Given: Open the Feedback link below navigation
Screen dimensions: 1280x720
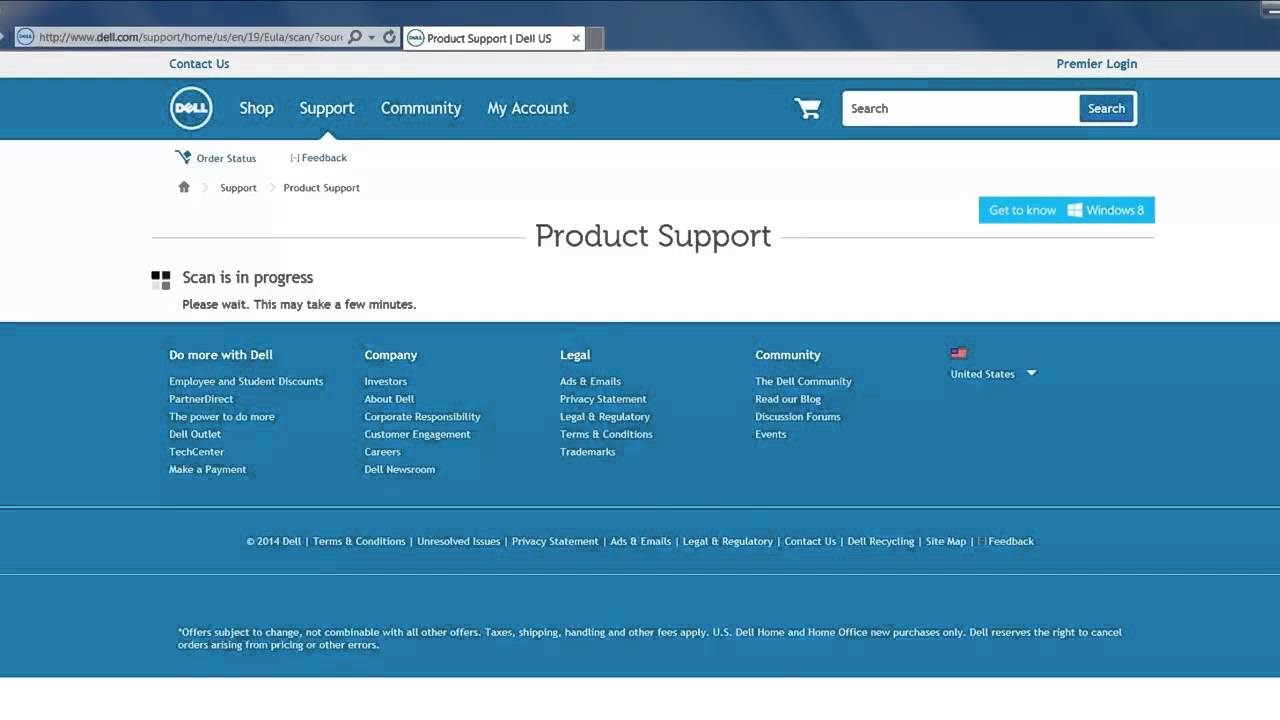Looking at the screenshot, I should [318, 158].
